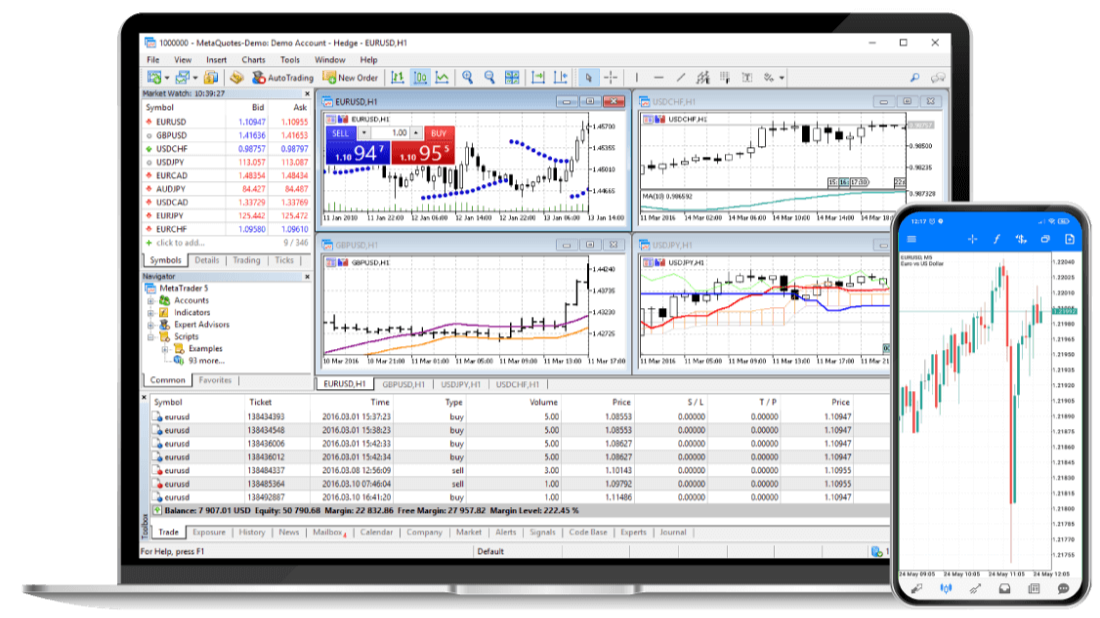Zoom out on the chart

click(490, 78)
